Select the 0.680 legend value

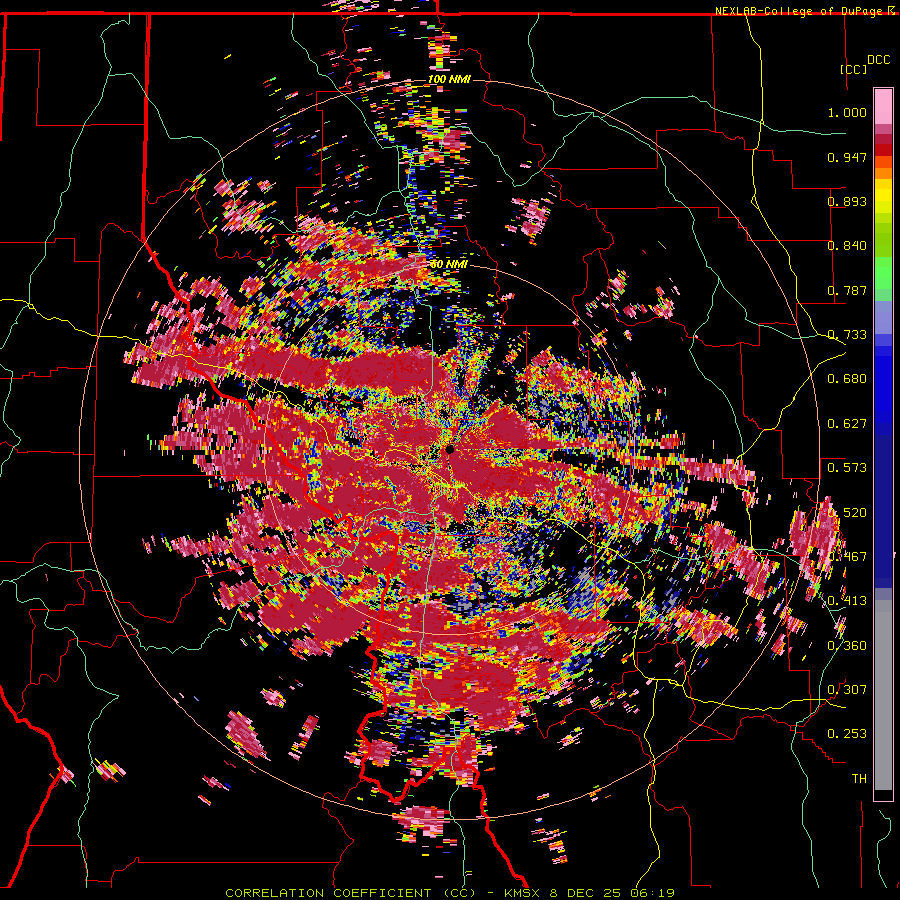pos(847,379)
